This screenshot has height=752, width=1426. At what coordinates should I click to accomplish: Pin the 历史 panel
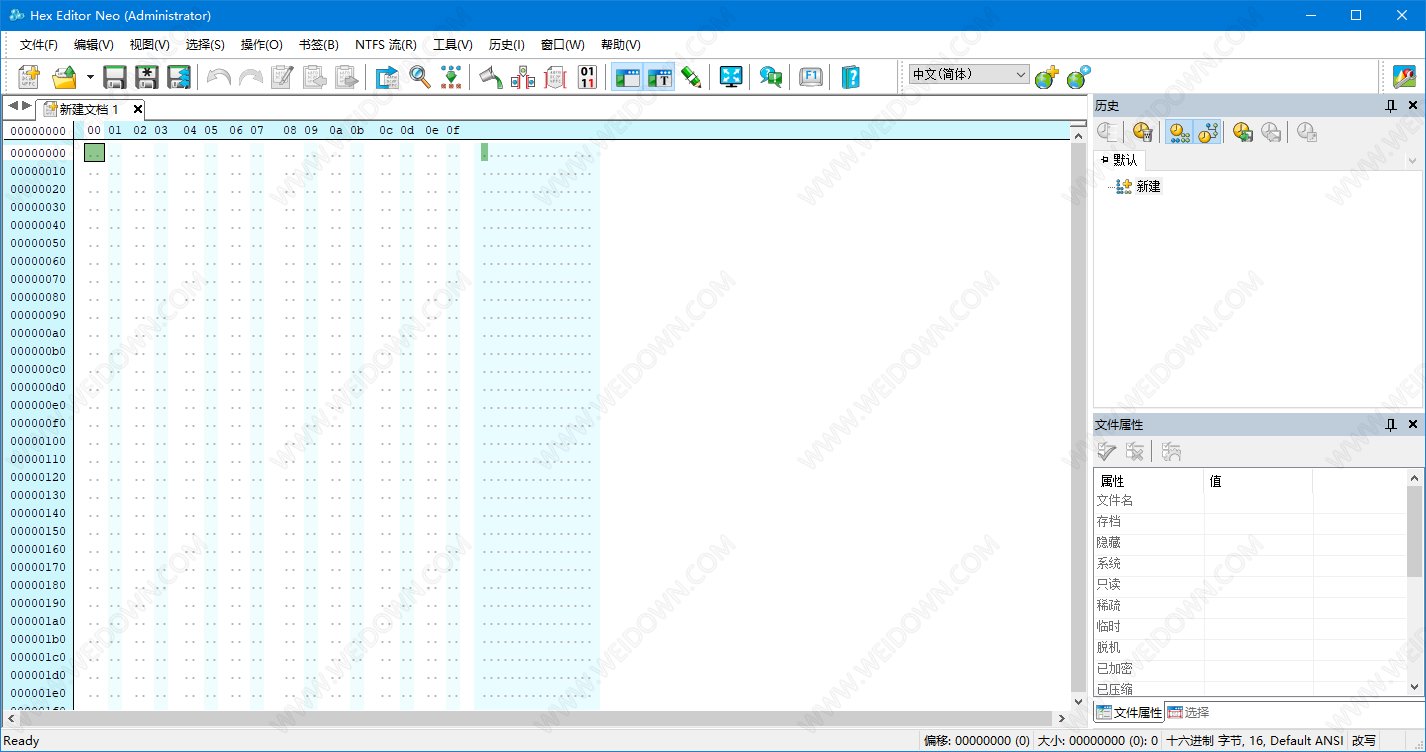tap(1390, 105)
